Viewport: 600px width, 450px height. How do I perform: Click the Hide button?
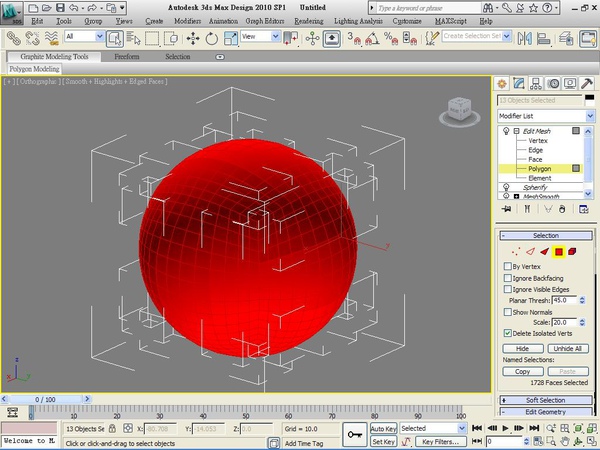(522, 349)
